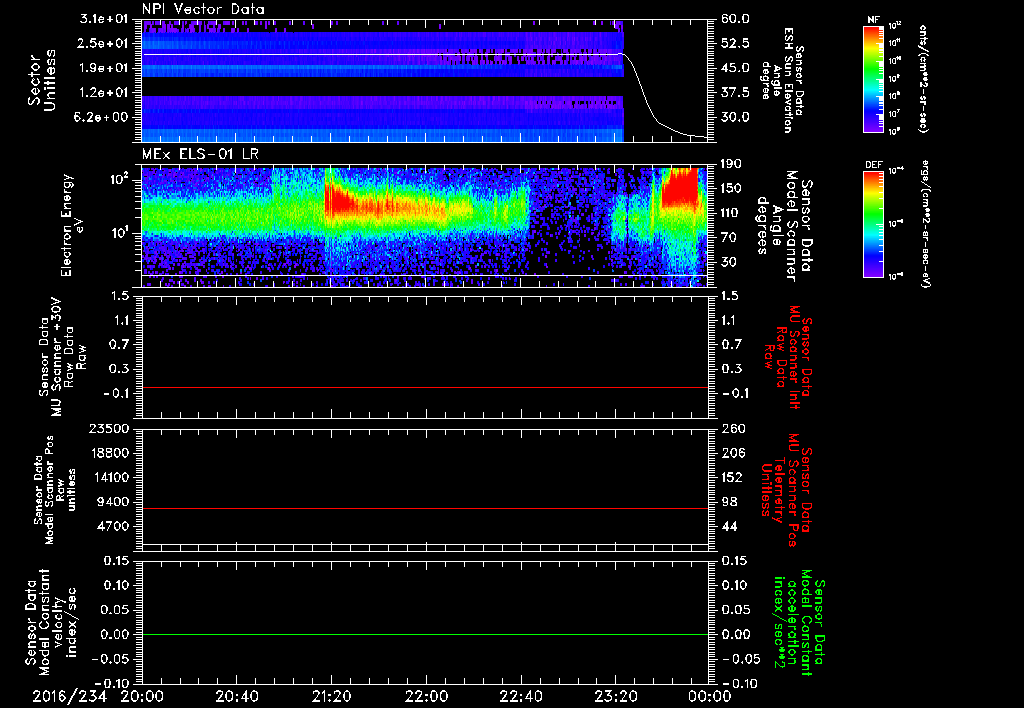The image size is (1024, 708).
Task: Click the '1.9e+01' Sector axis value
Action: pyautogui.click(x=106, y=68)
